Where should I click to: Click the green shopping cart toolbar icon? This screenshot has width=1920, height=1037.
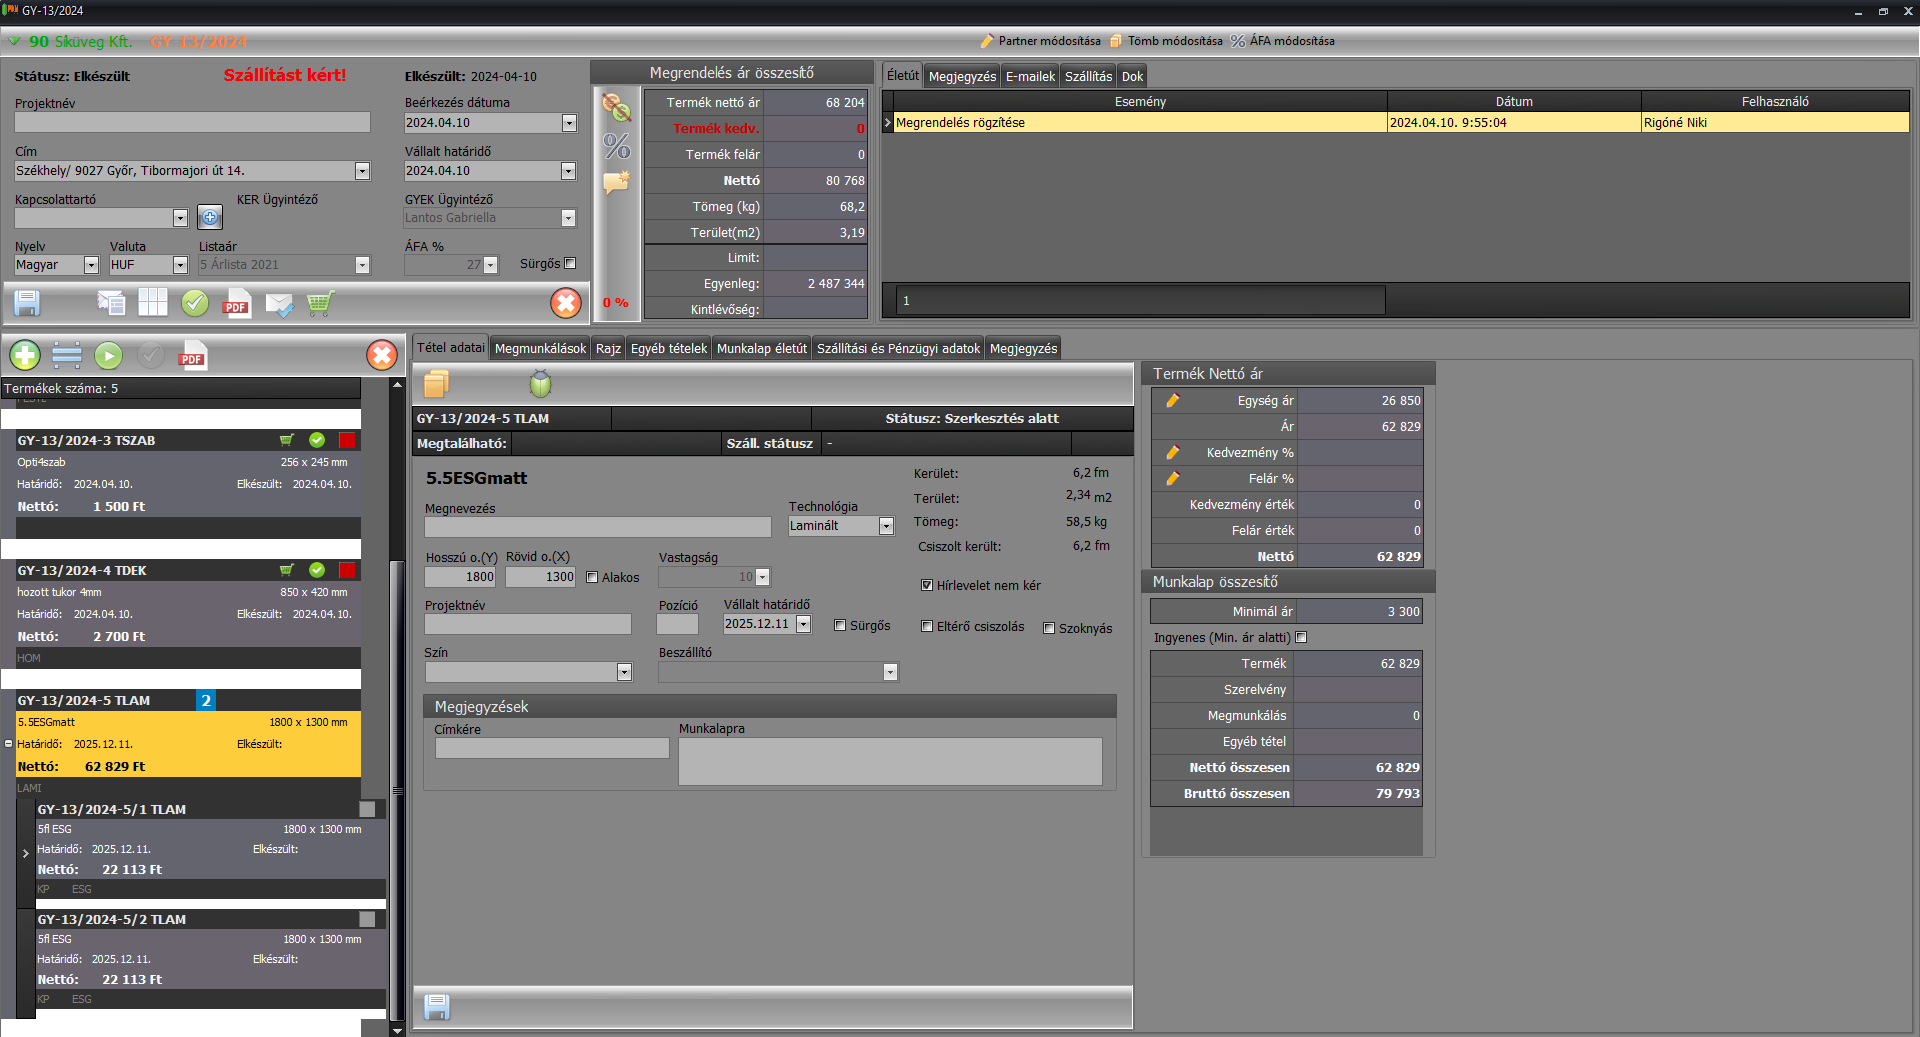coord(320,303)
